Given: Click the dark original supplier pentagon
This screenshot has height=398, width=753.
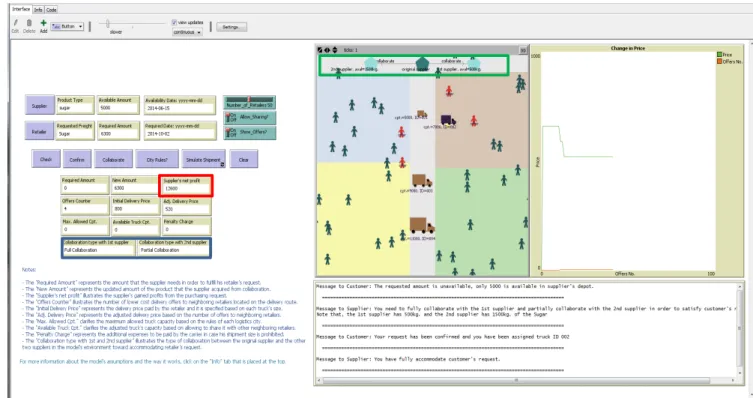Looking at the screenshot, I should pyautogui.click(x=422, y=63).
